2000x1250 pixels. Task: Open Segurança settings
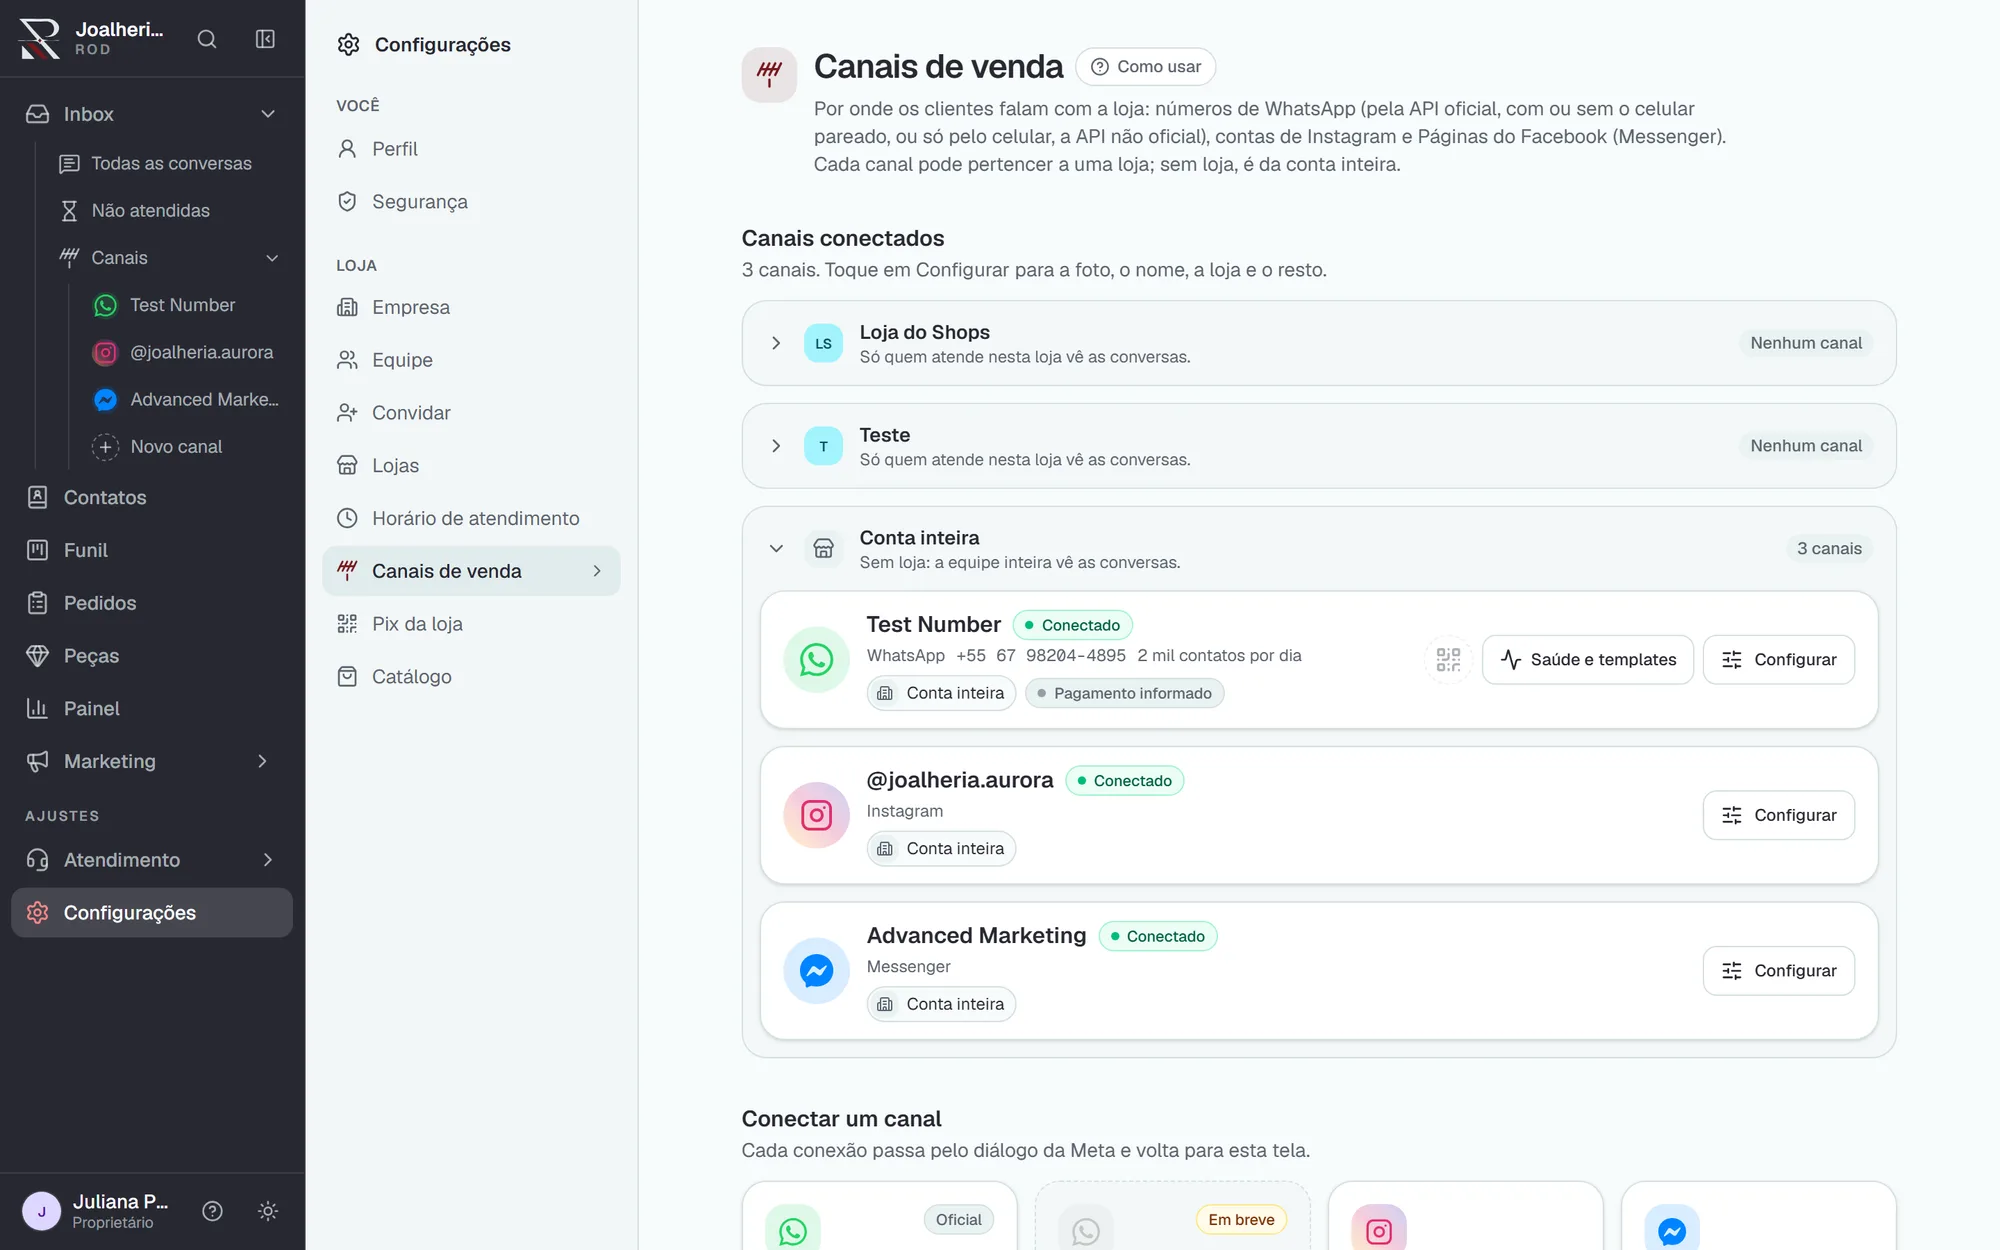471,202
